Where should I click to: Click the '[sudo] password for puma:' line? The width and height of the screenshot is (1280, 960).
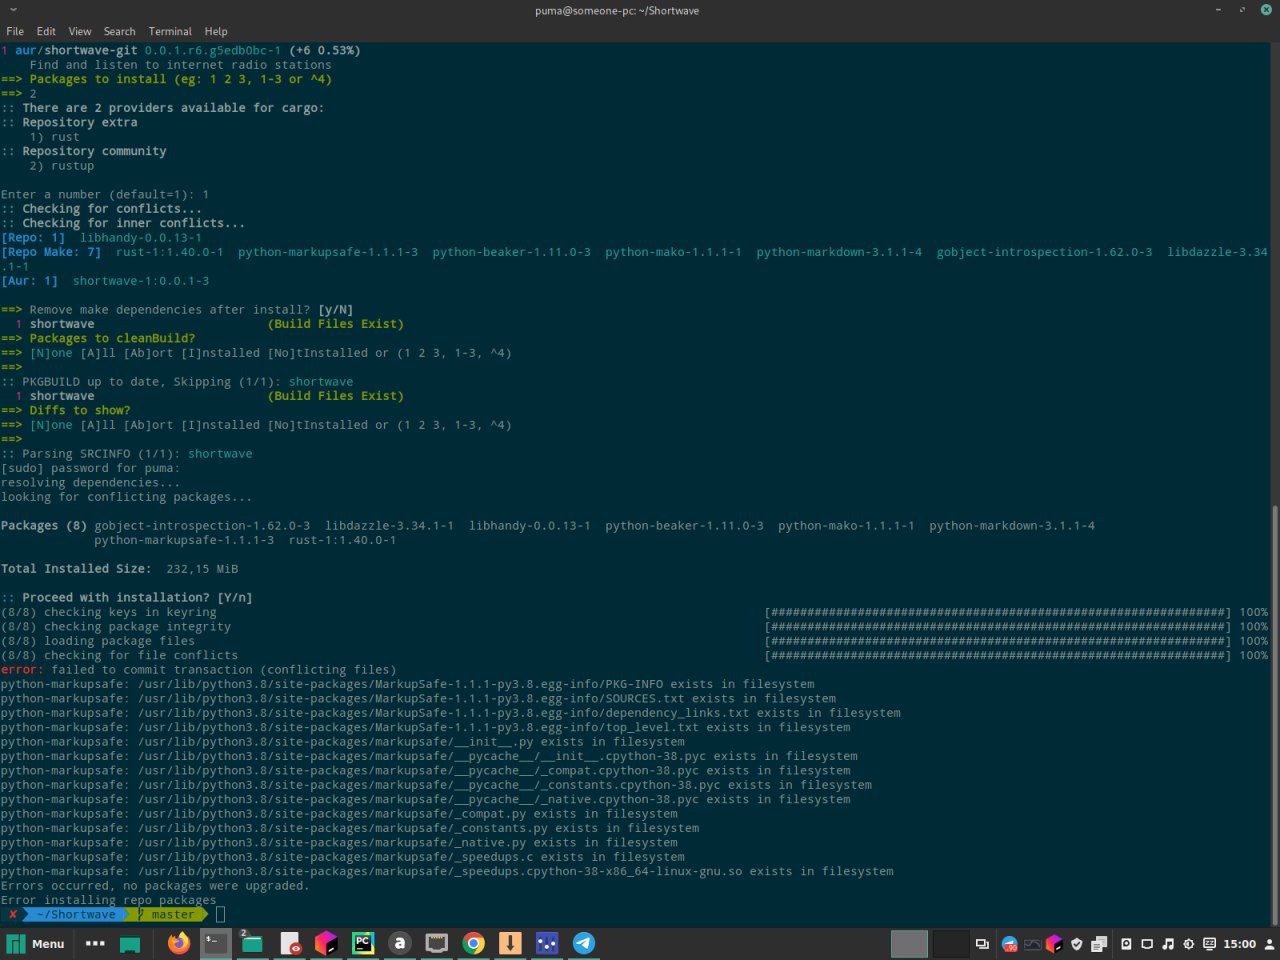click(x=90, y=468)
